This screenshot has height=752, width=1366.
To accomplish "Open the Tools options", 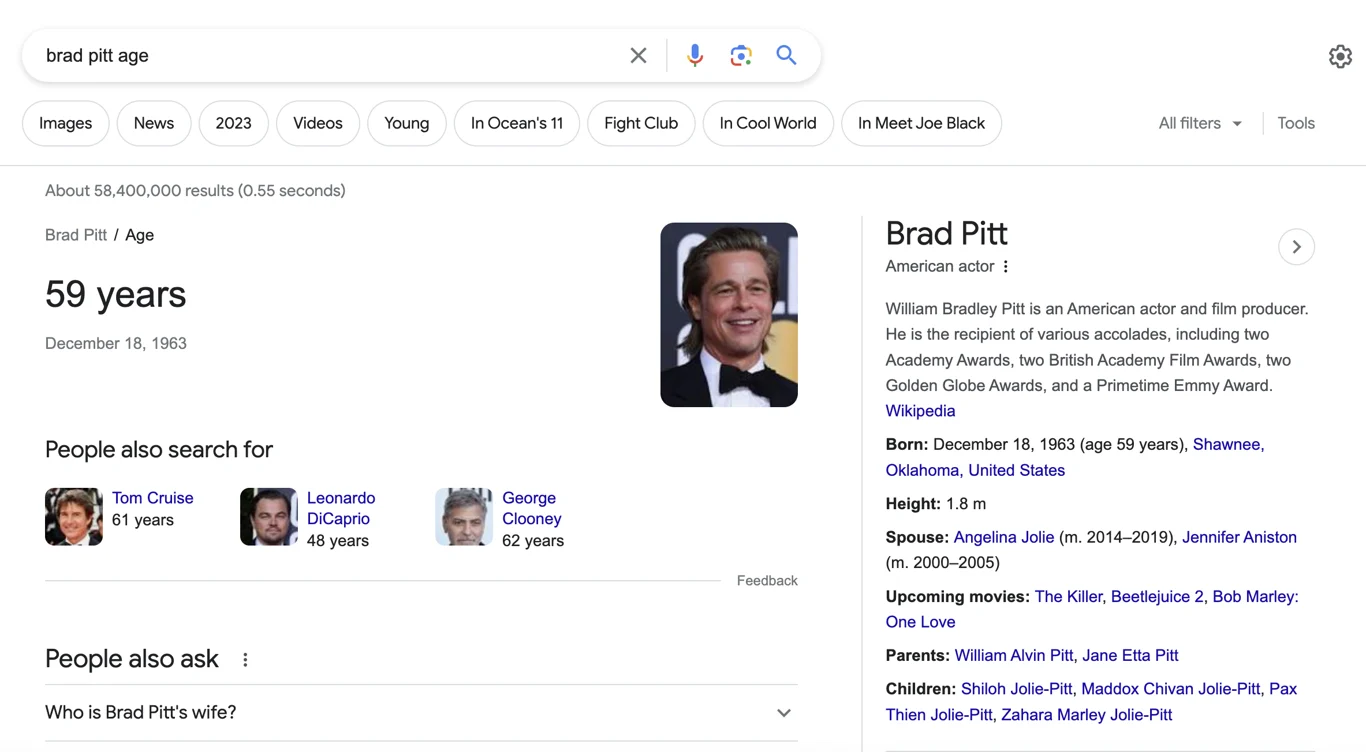I will [1295, 123].
